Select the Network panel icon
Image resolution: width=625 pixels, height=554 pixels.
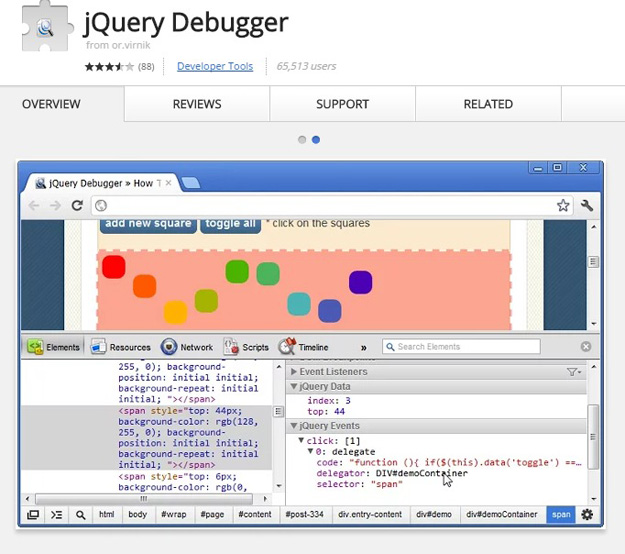click(x=169, y=347)
